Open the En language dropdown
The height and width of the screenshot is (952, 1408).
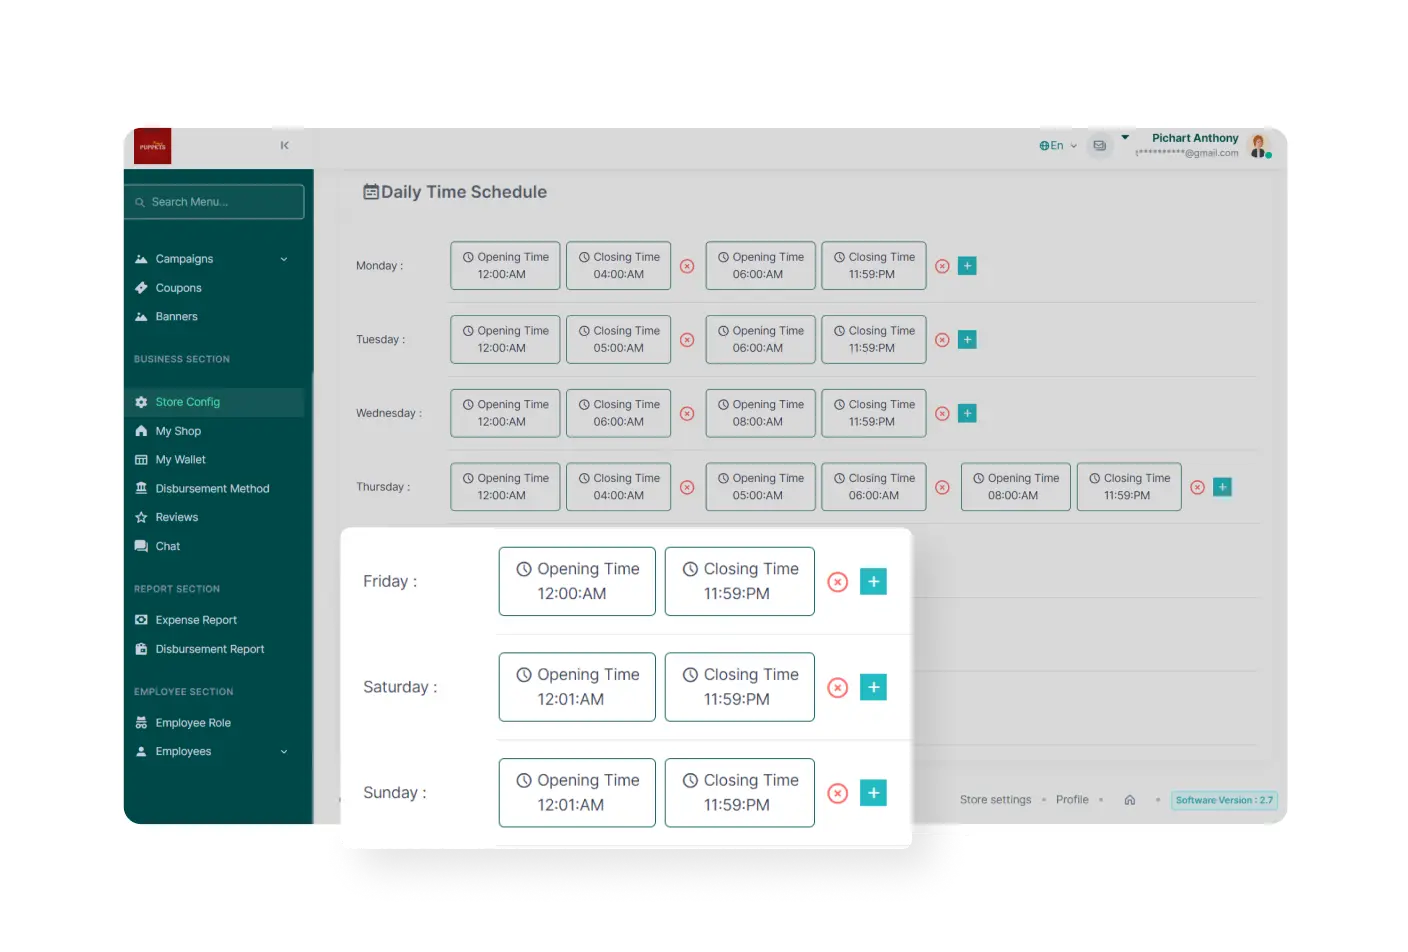[x=1058, y=146]
